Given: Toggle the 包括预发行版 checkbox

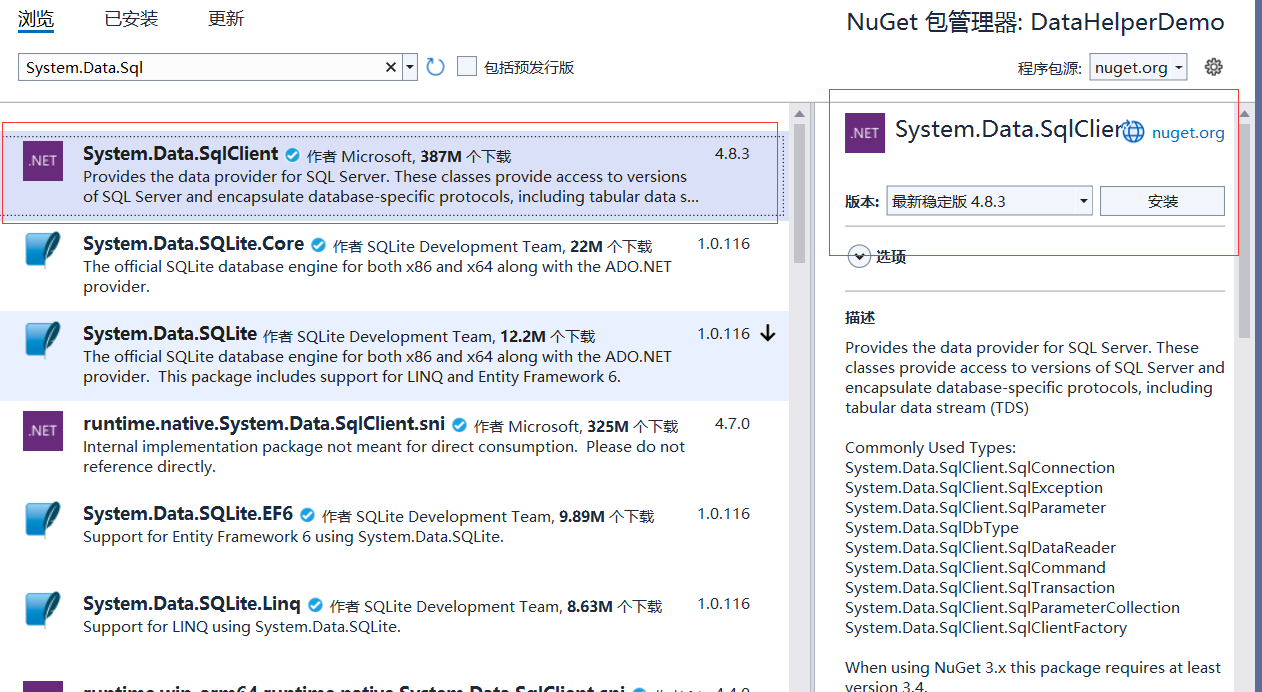Looking at the screenshot, I should point(466,67).
